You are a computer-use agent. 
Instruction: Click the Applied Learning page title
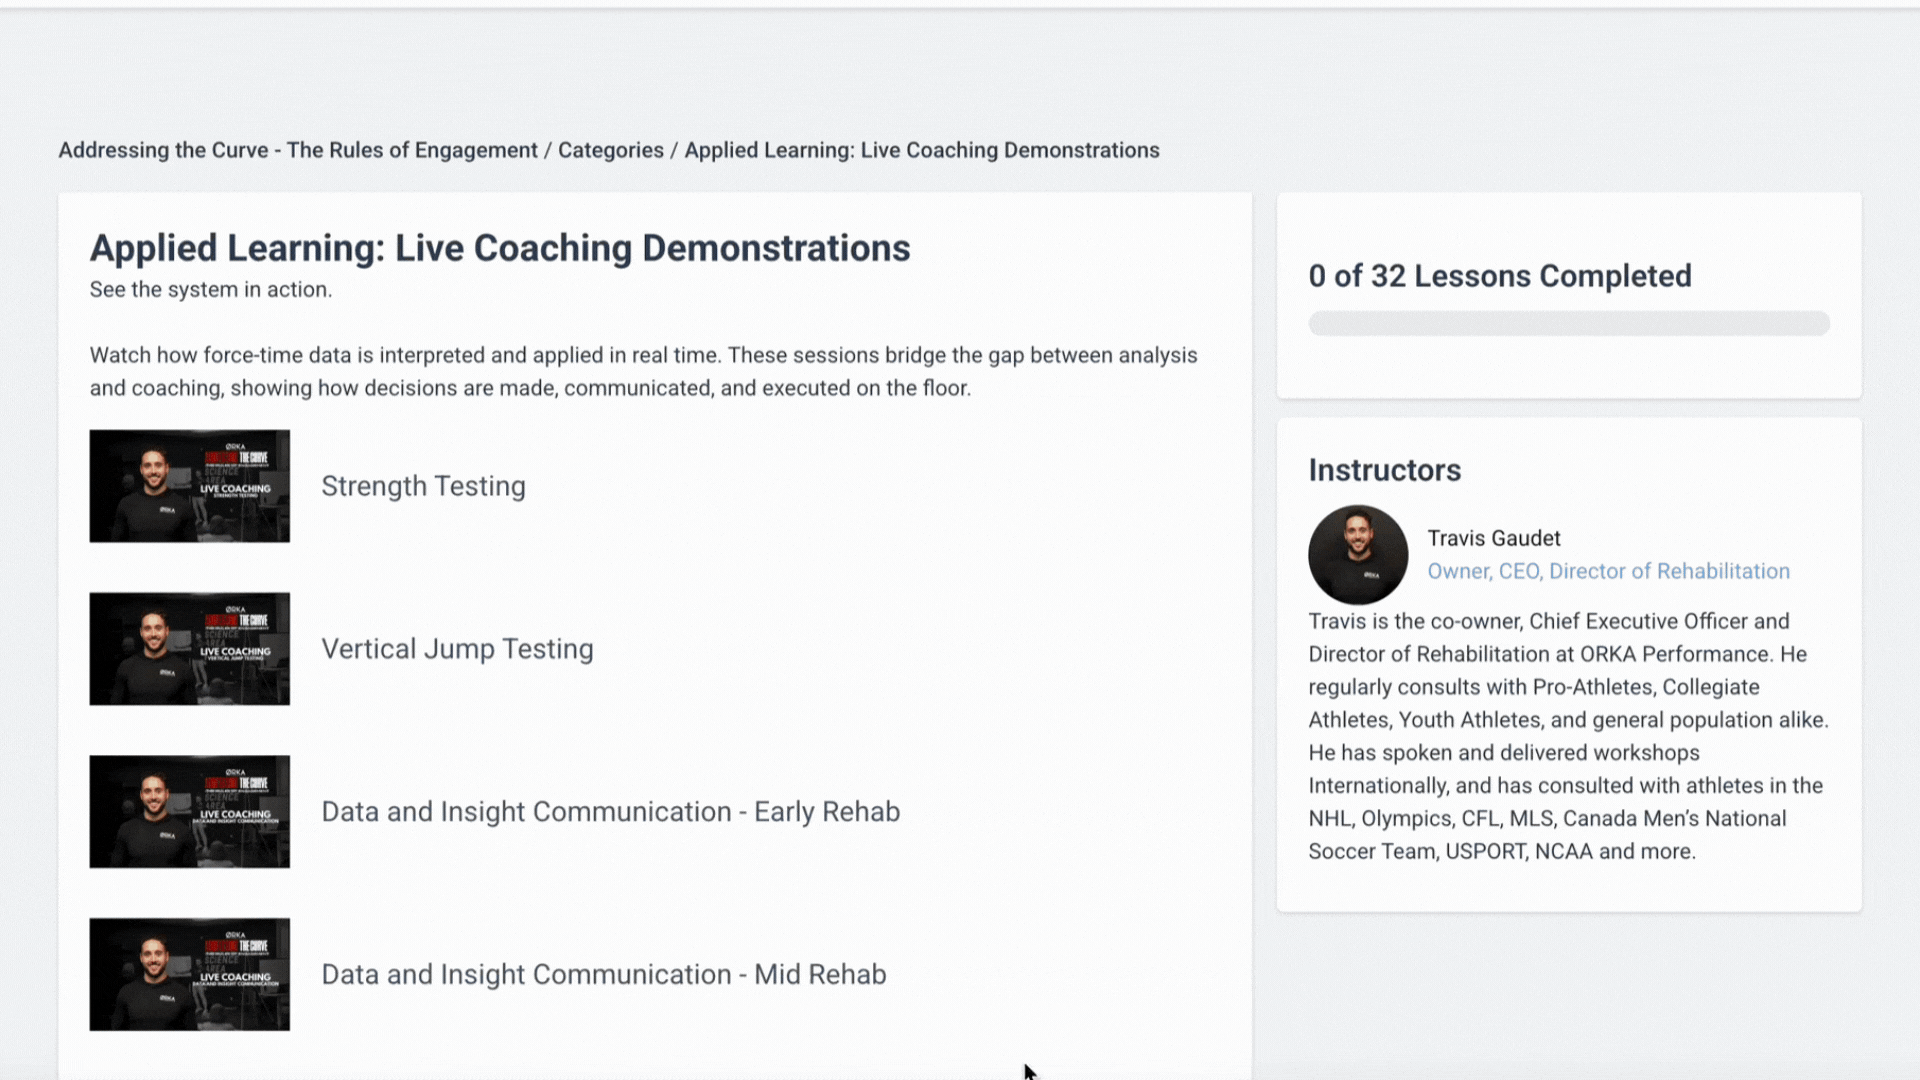pos(500,248)
